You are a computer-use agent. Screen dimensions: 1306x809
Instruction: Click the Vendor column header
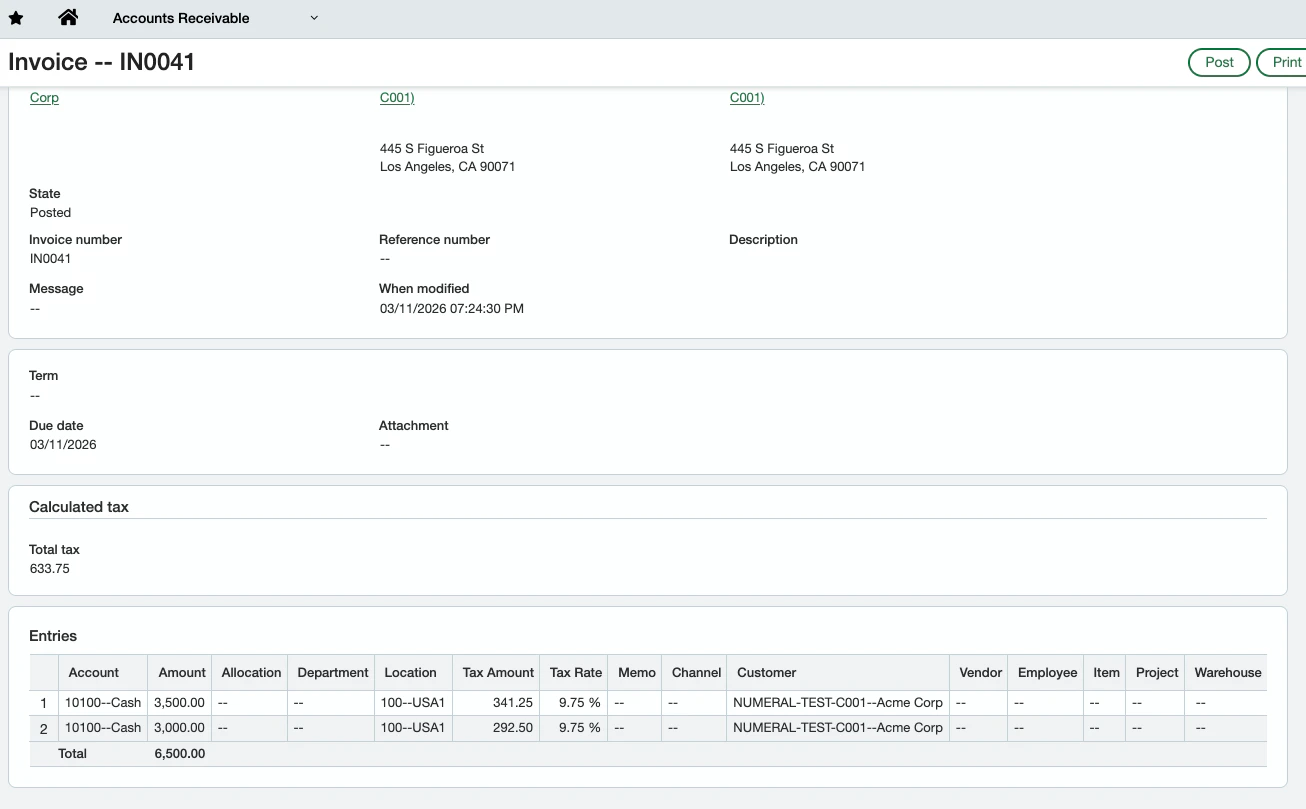click(980, 673)
